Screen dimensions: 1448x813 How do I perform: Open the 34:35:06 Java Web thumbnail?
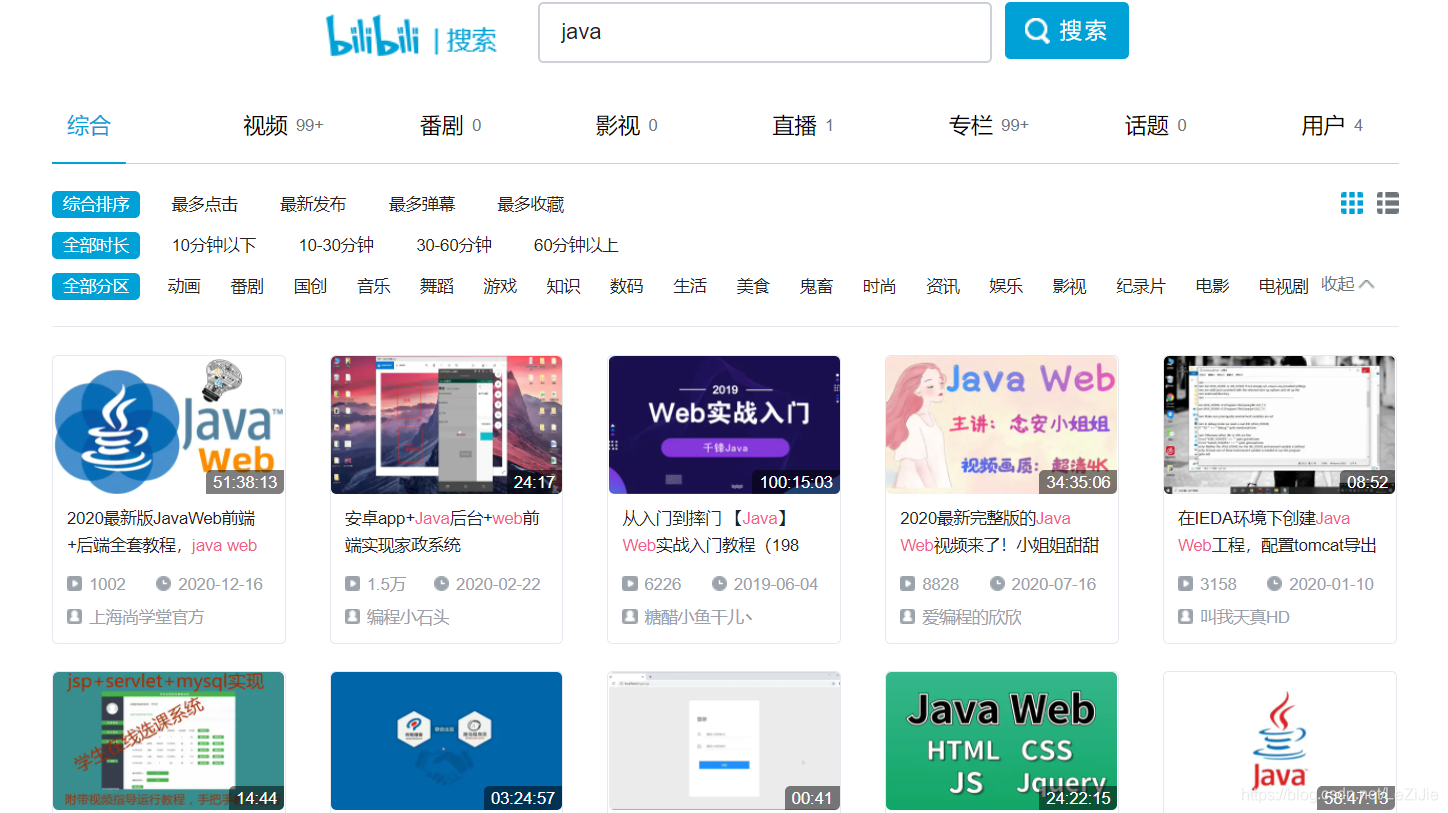click(x=1002, y=425)
